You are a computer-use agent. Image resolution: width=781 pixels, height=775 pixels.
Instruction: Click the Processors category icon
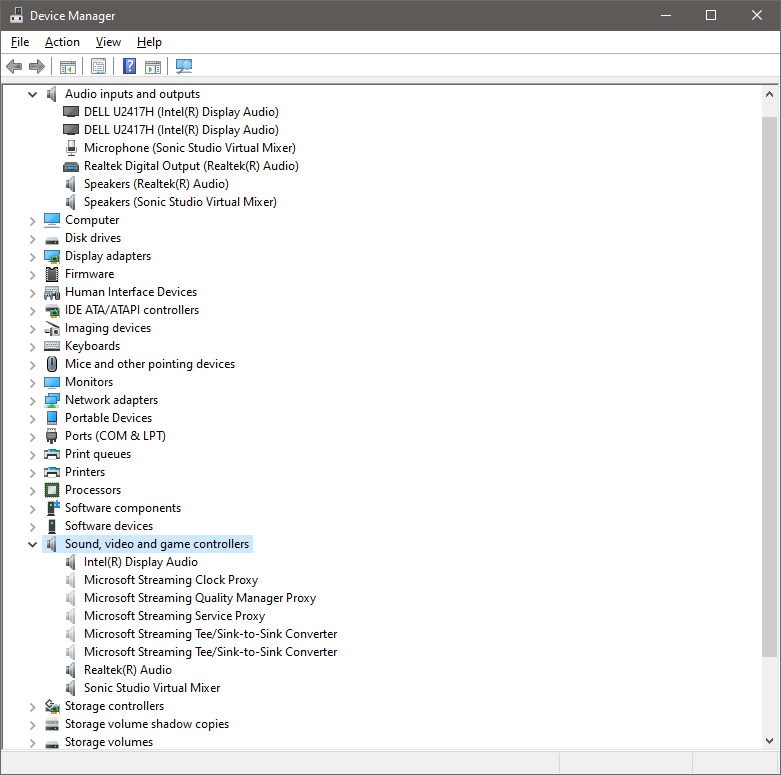pos(52,490)
